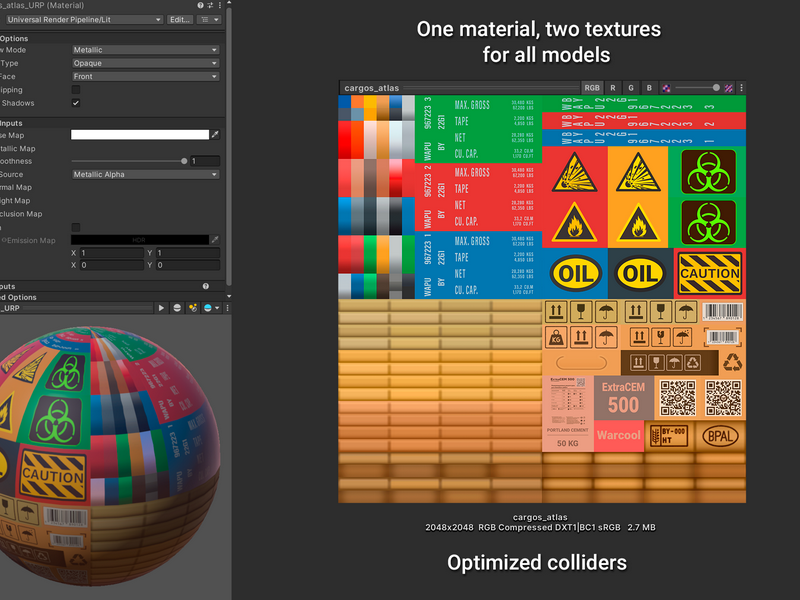The image size is (800, 600).
Task: Open help icon on inputs header
Action: point(206,286)
